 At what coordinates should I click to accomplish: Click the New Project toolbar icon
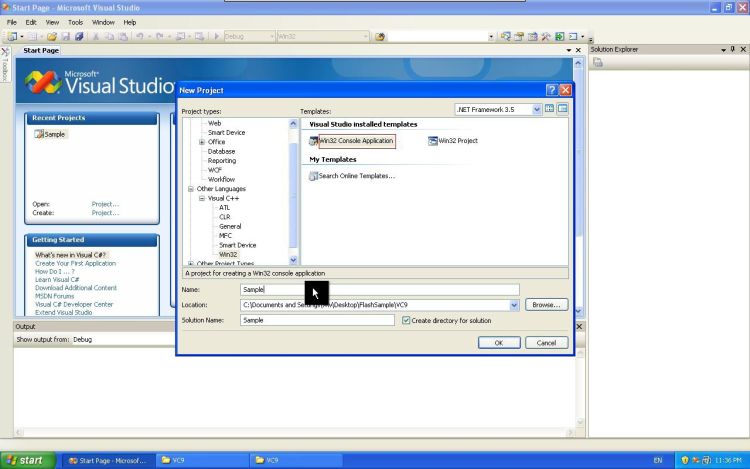pos(12,36)
